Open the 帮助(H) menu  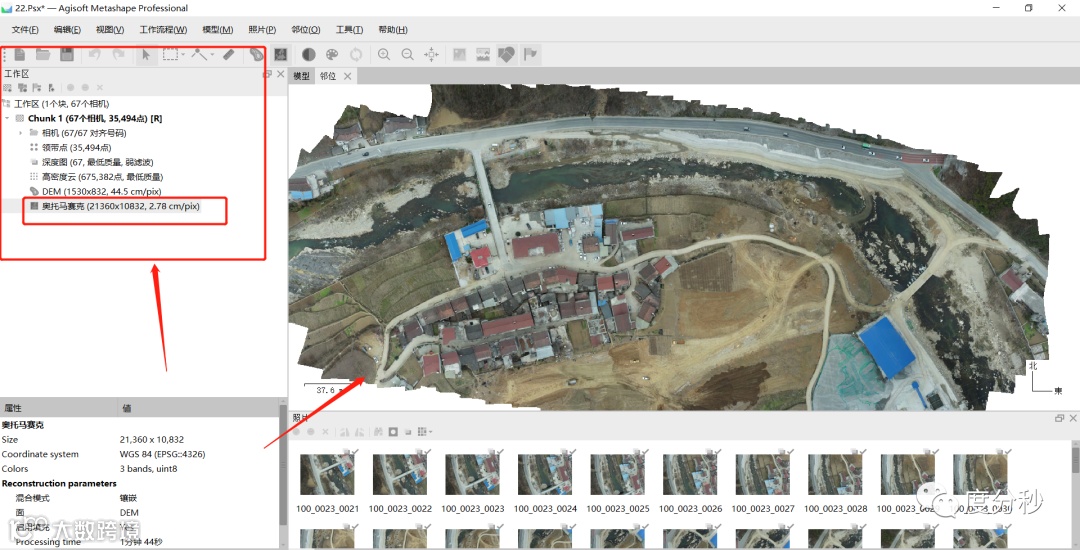[x=393, y=30]
